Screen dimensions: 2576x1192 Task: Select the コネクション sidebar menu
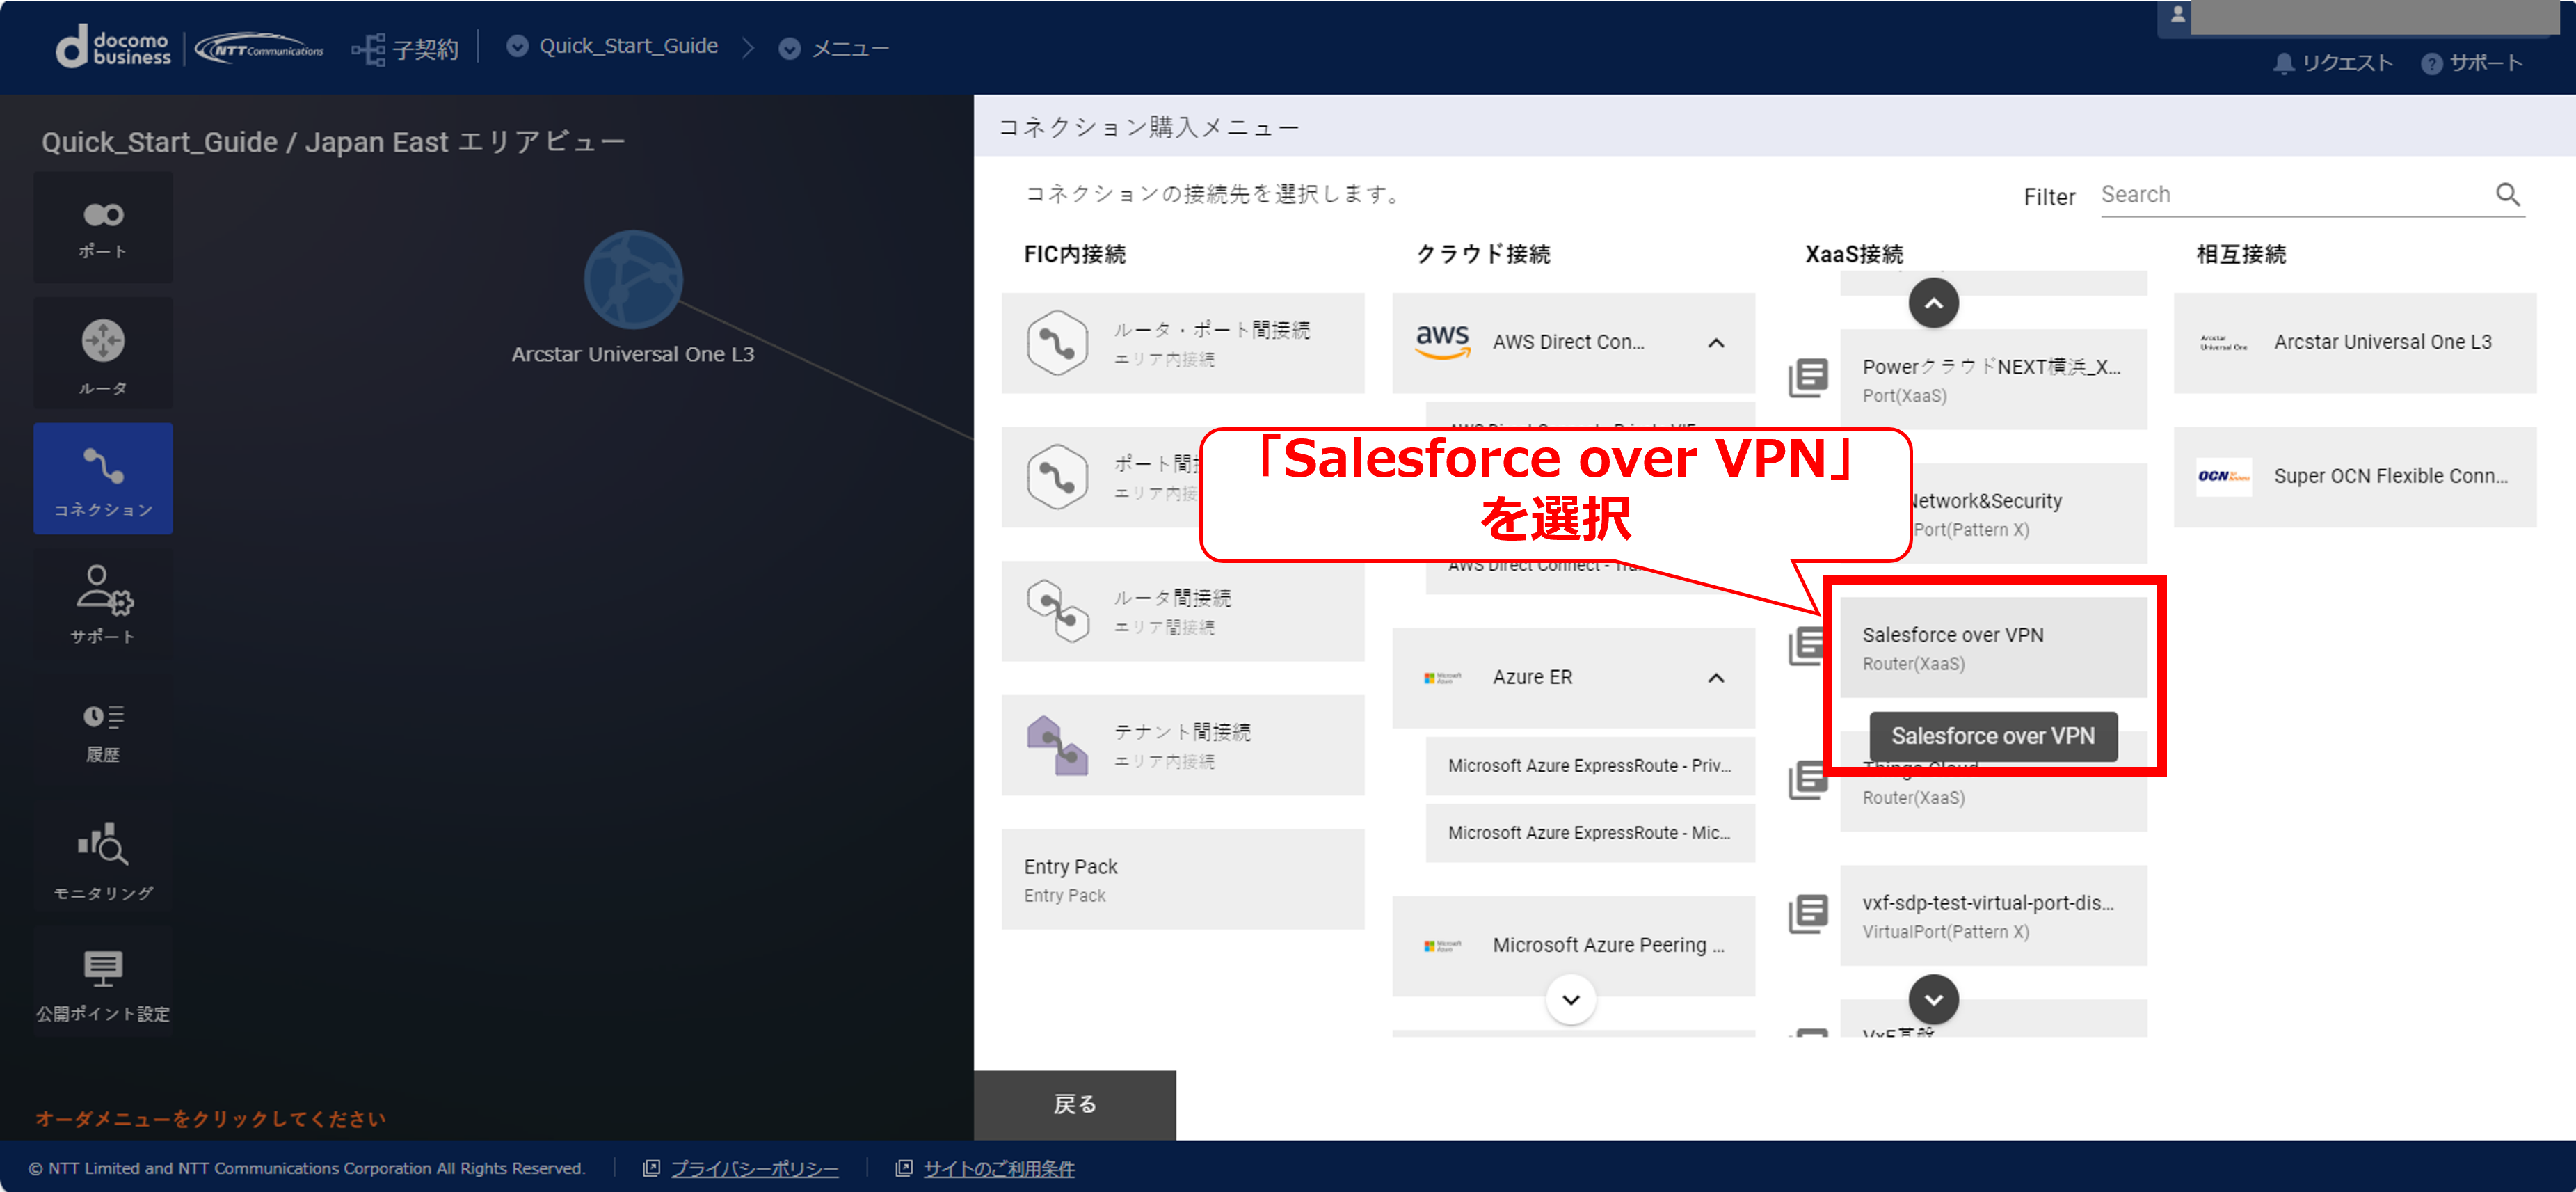pyautogui.click(x=103, y=479)
